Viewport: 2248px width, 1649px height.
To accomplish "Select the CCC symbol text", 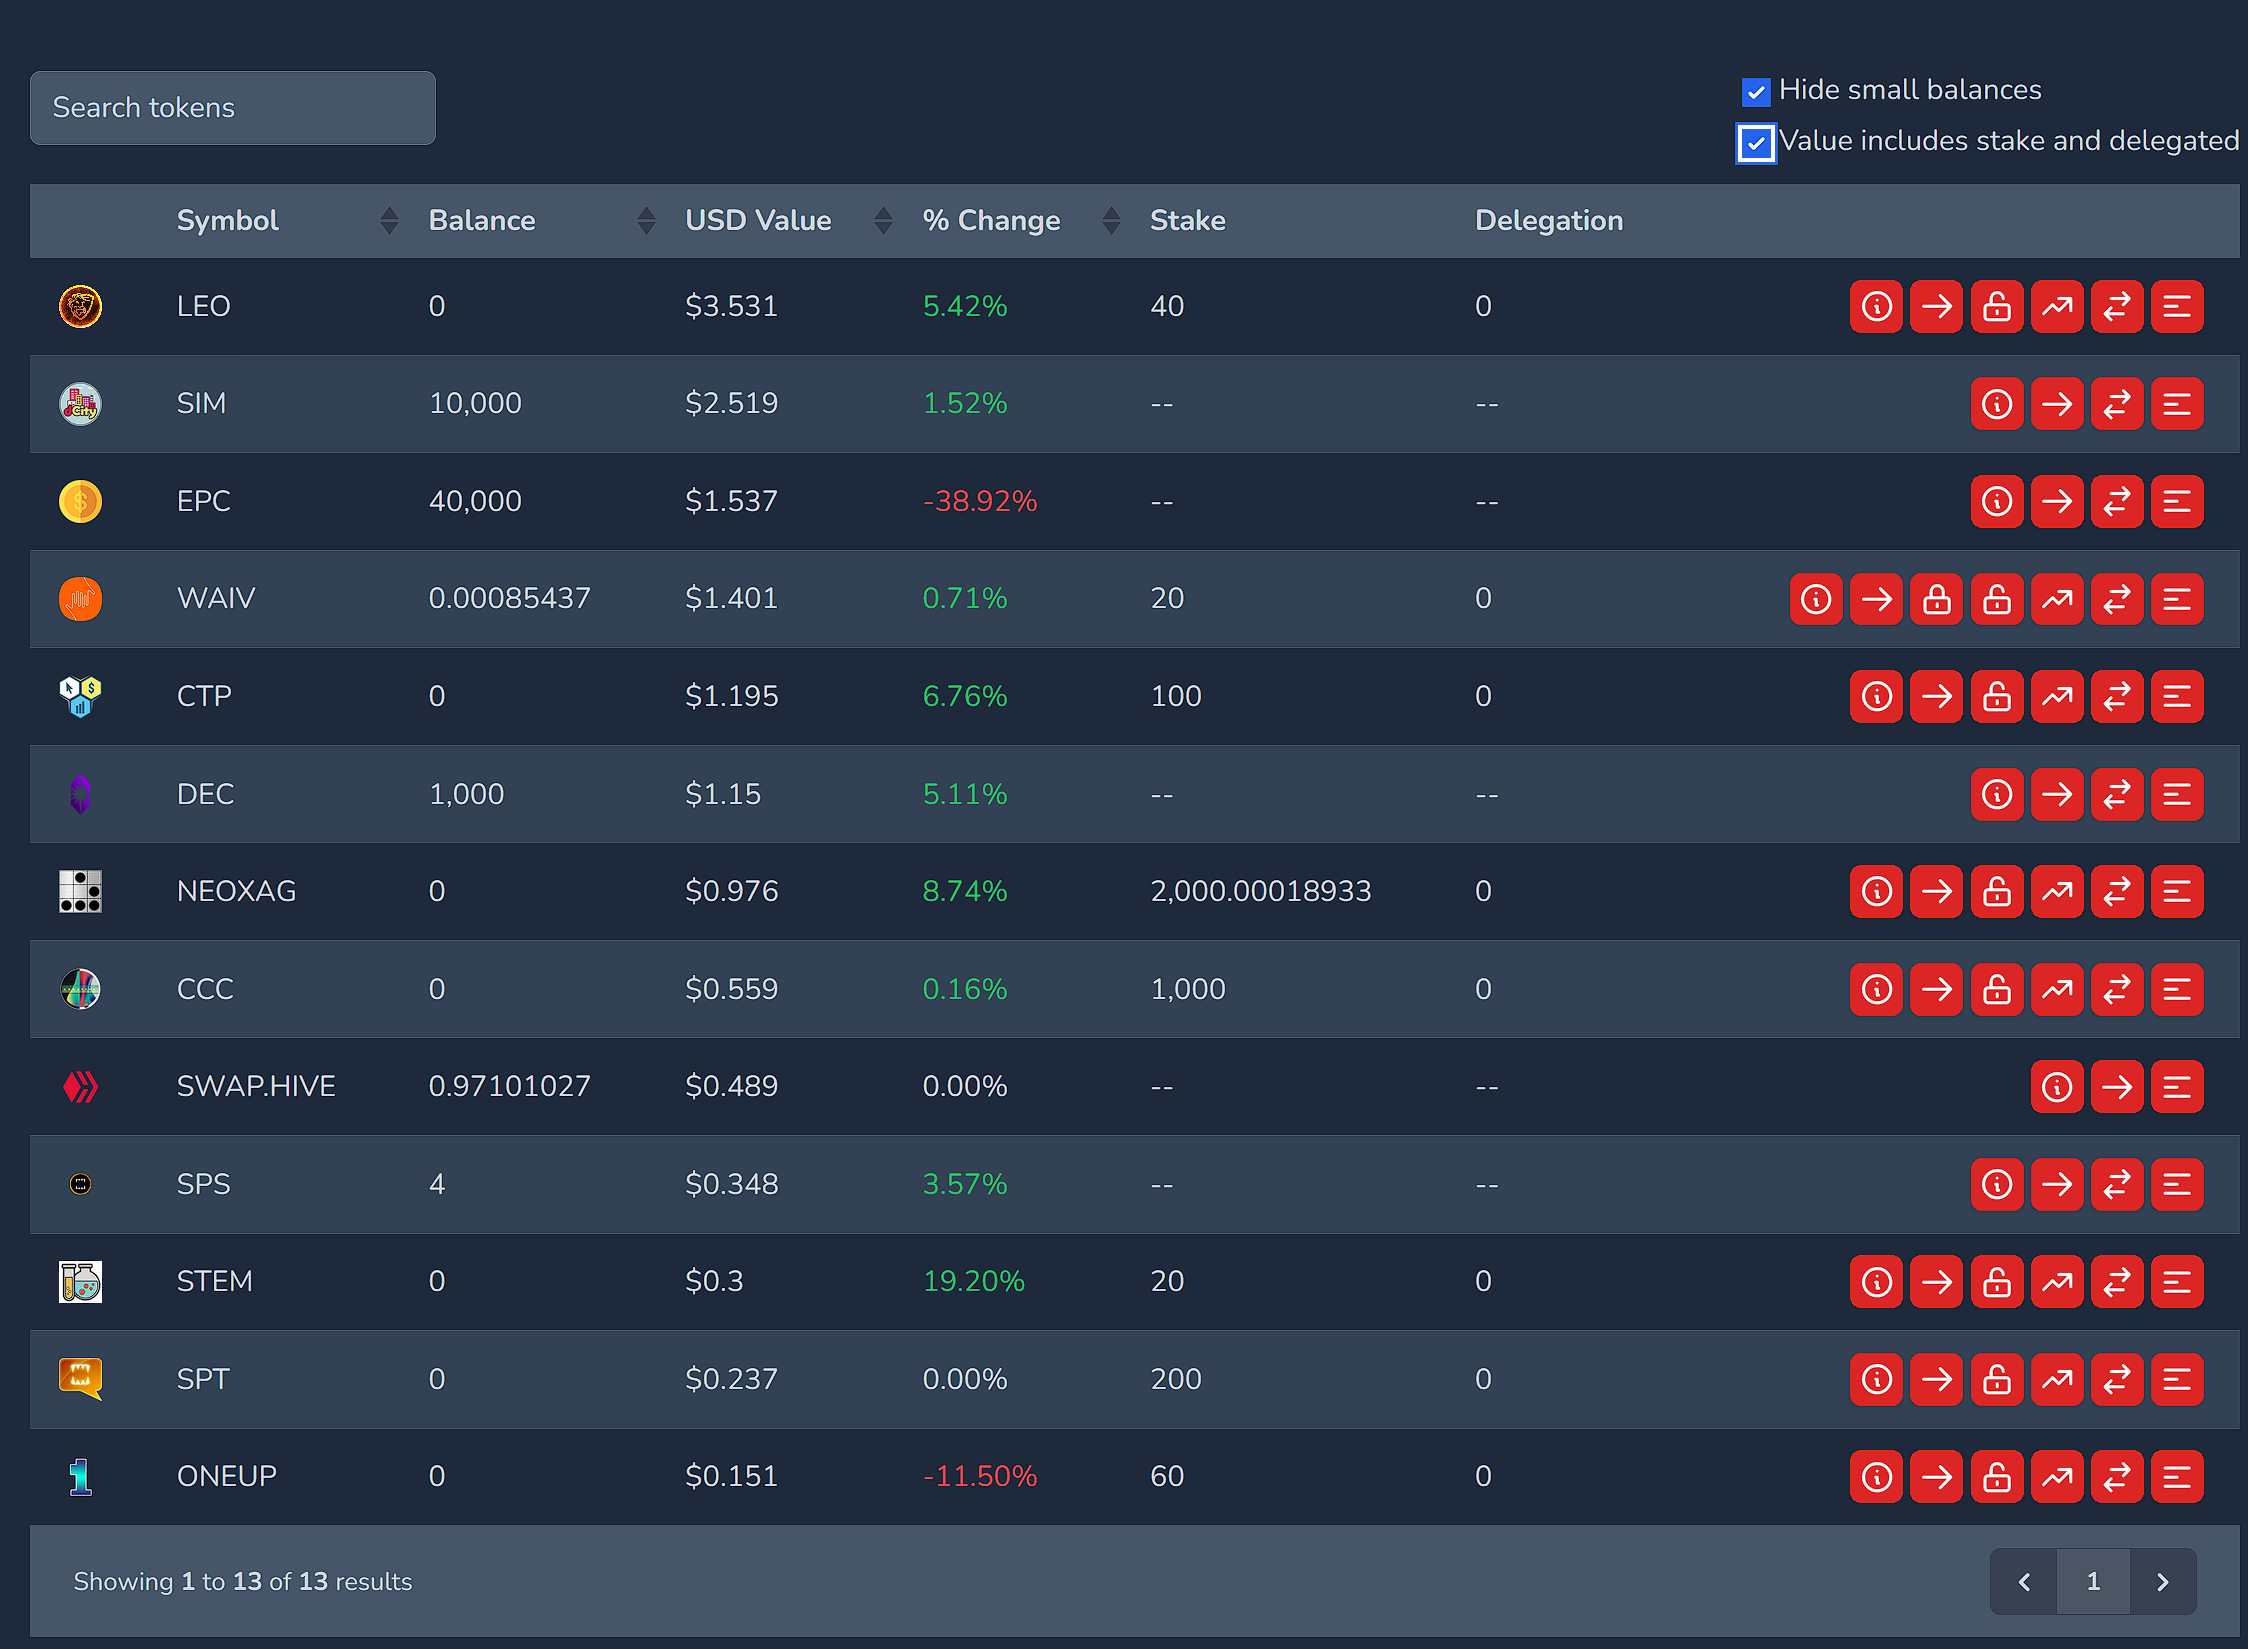I will coord(205,989).
